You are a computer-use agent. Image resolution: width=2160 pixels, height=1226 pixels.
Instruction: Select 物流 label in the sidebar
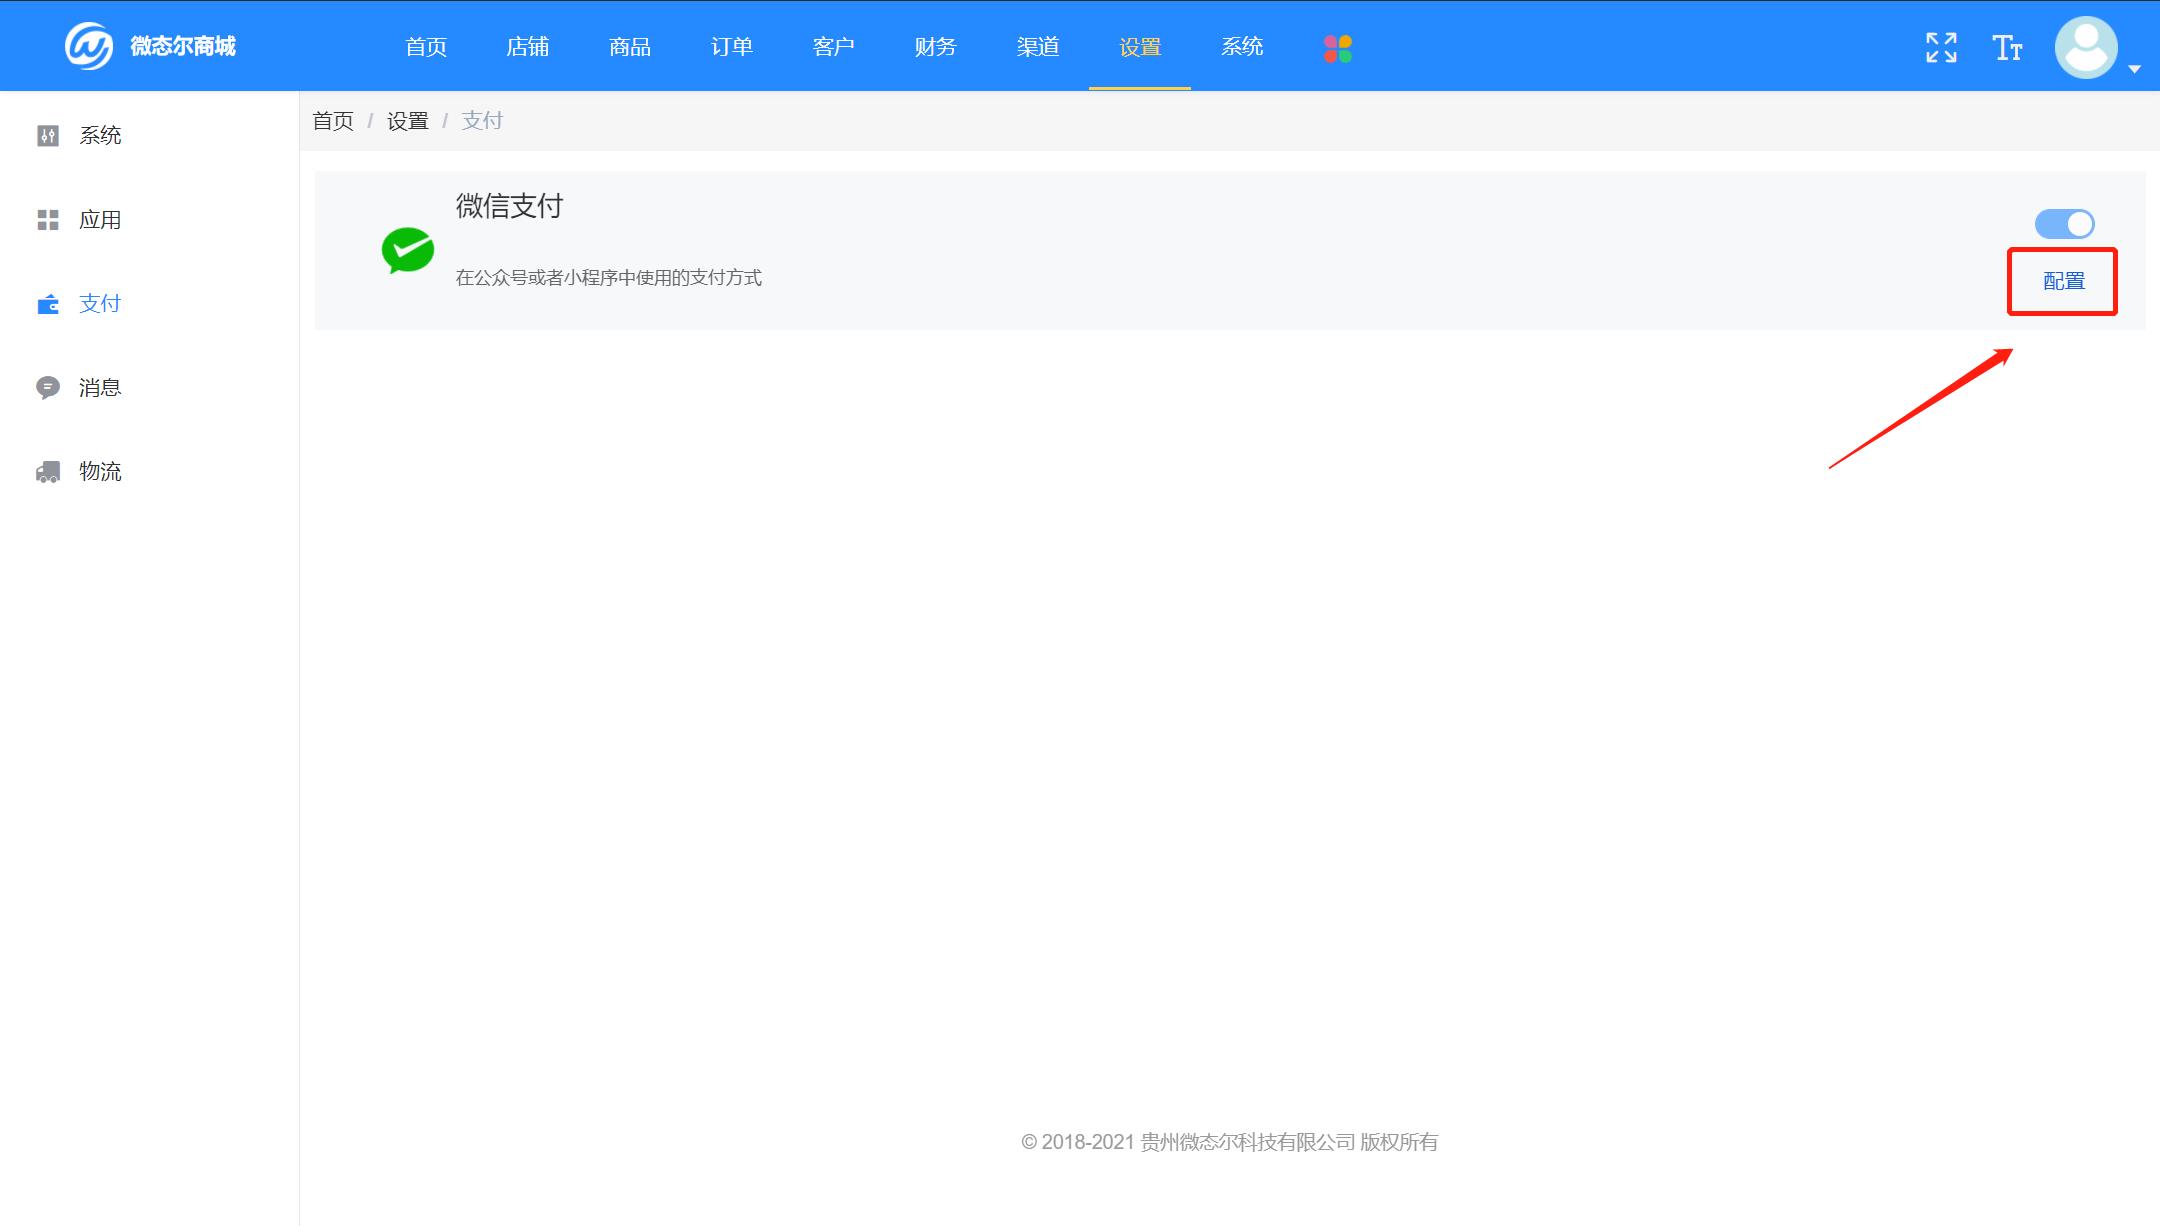click(100, 471)
